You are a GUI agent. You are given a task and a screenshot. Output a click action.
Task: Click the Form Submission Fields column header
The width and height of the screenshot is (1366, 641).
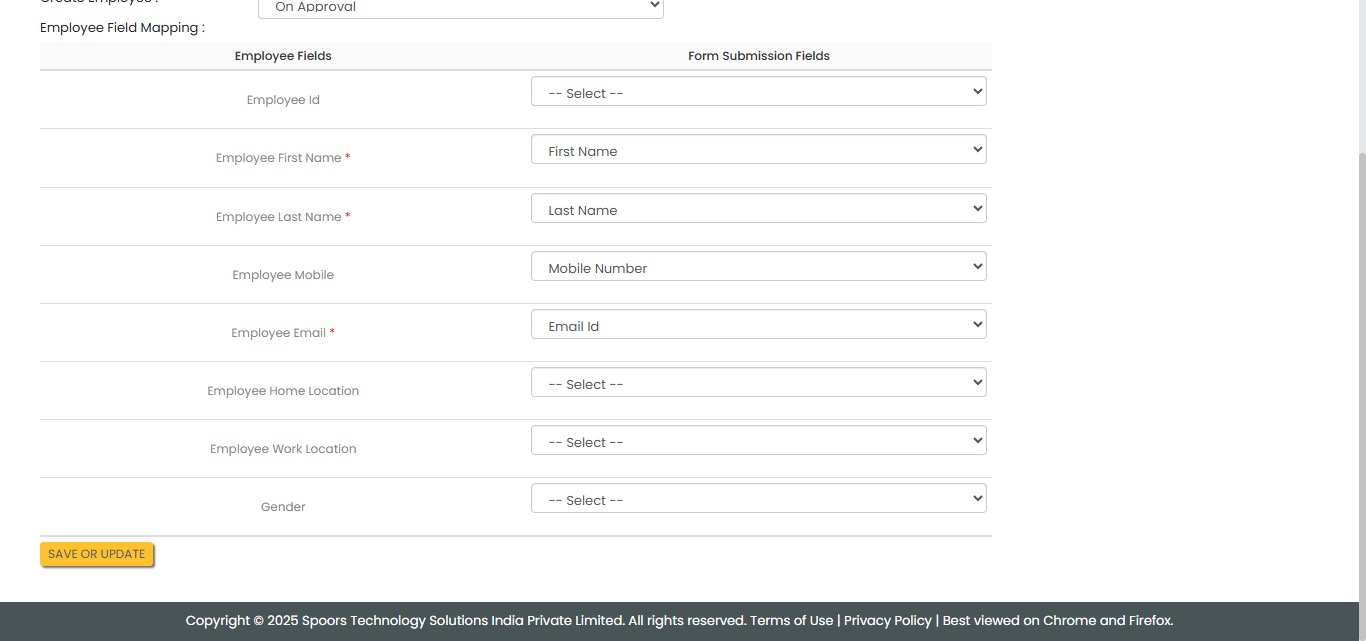tap(758, 56)
